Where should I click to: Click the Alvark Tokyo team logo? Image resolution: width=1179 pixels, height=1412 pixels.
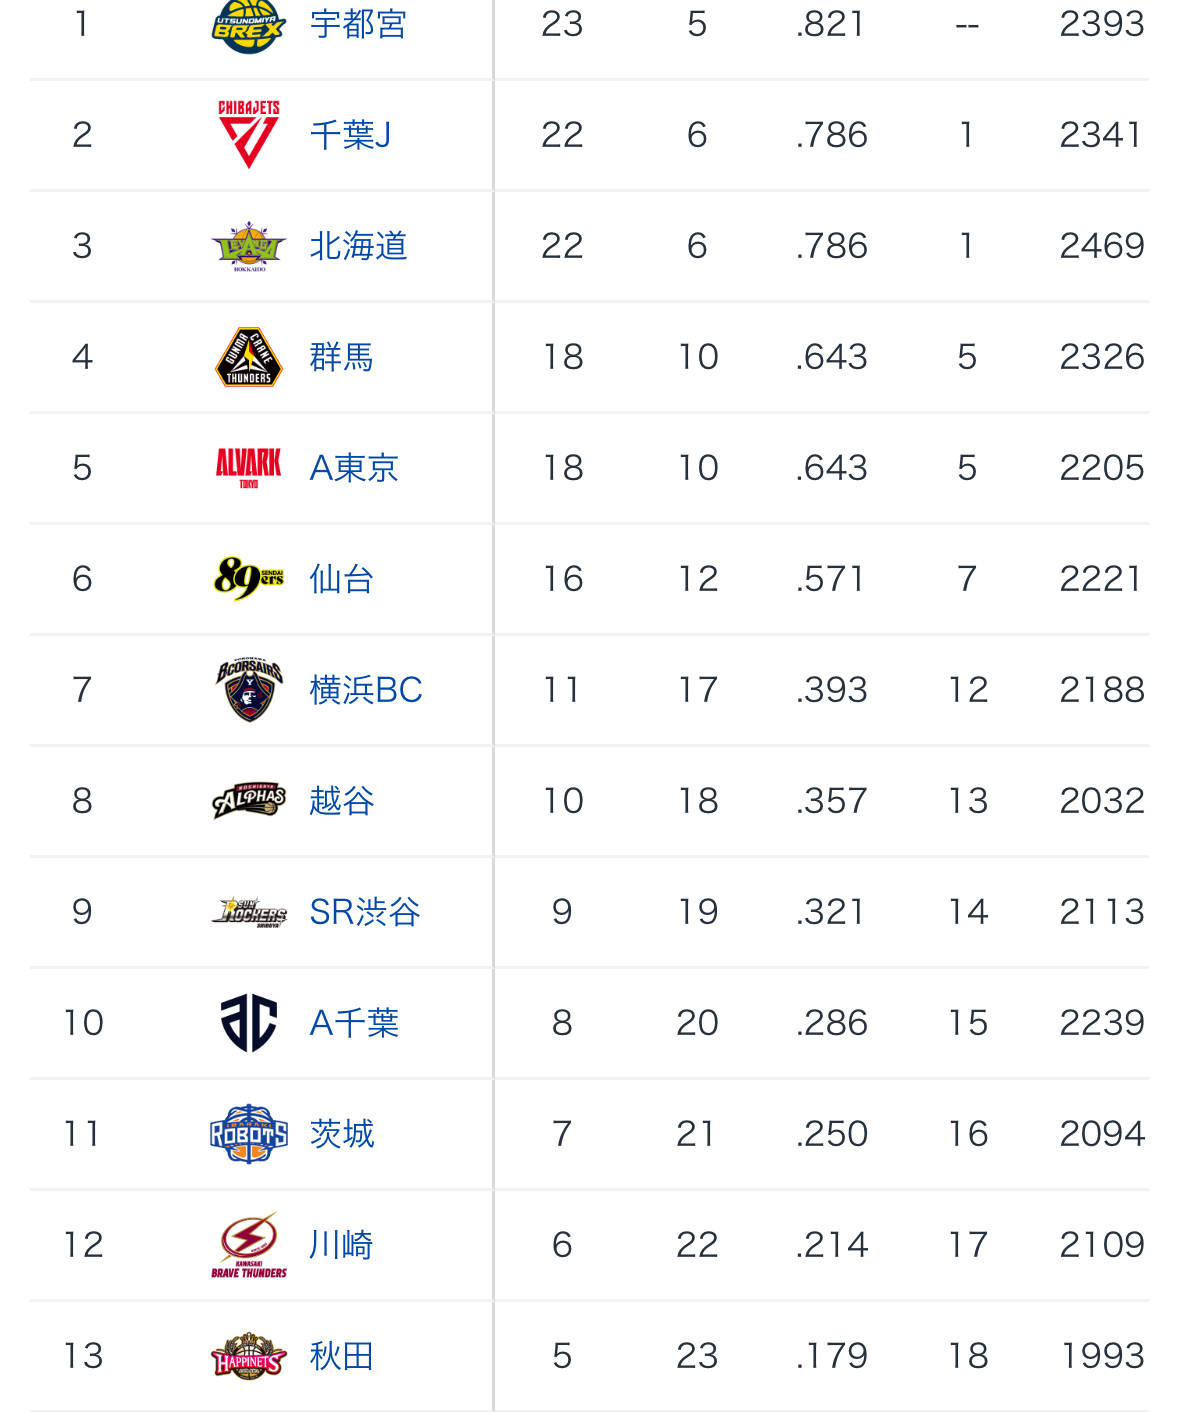248,467
